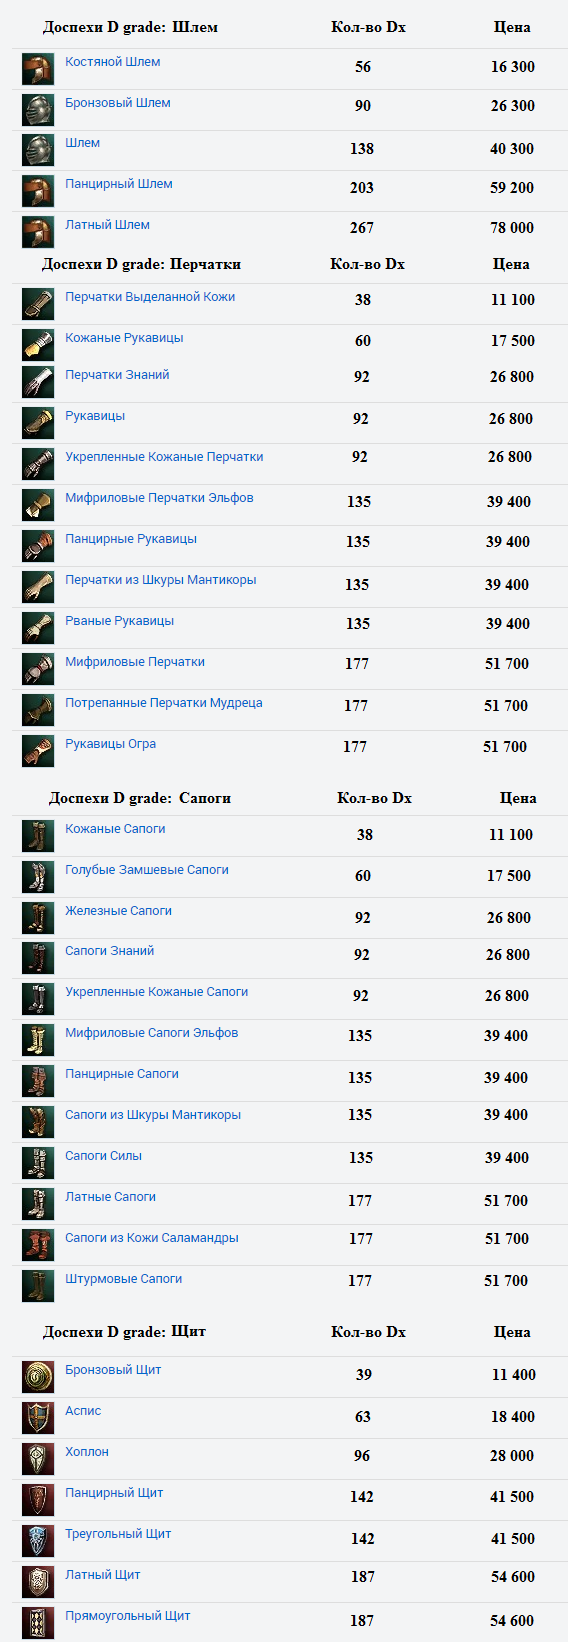The width and height of the screenshot is (568, 1642).
Task: Follow the Рукавицы Огра link
Action: tap(110, 744)
